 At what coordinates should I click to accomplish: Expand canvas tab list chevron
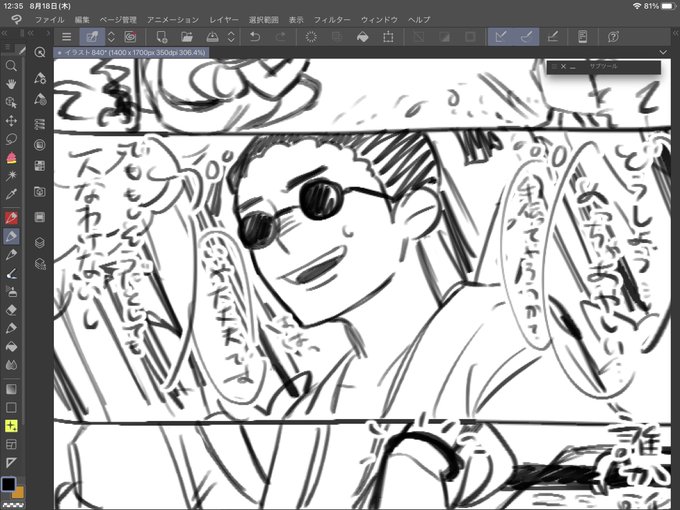click(x=663, y=52)
